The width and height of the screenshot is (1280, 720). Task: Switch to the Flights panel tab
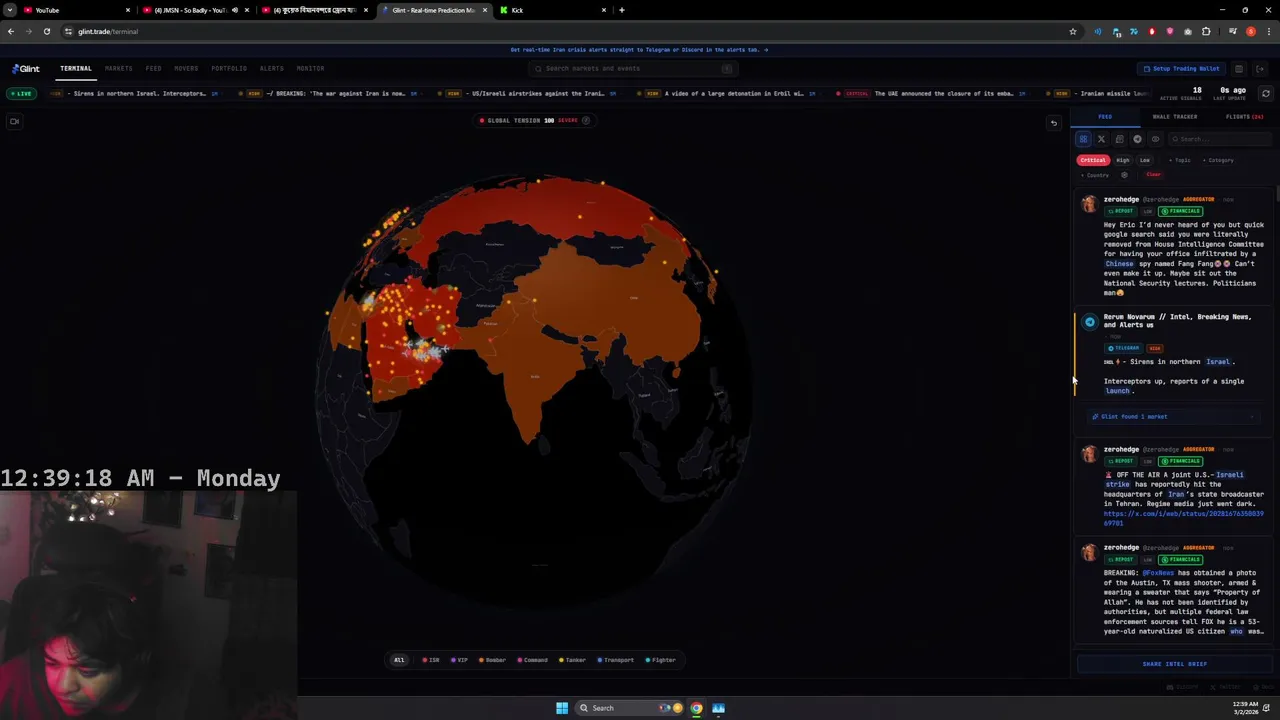point(1244,117)
